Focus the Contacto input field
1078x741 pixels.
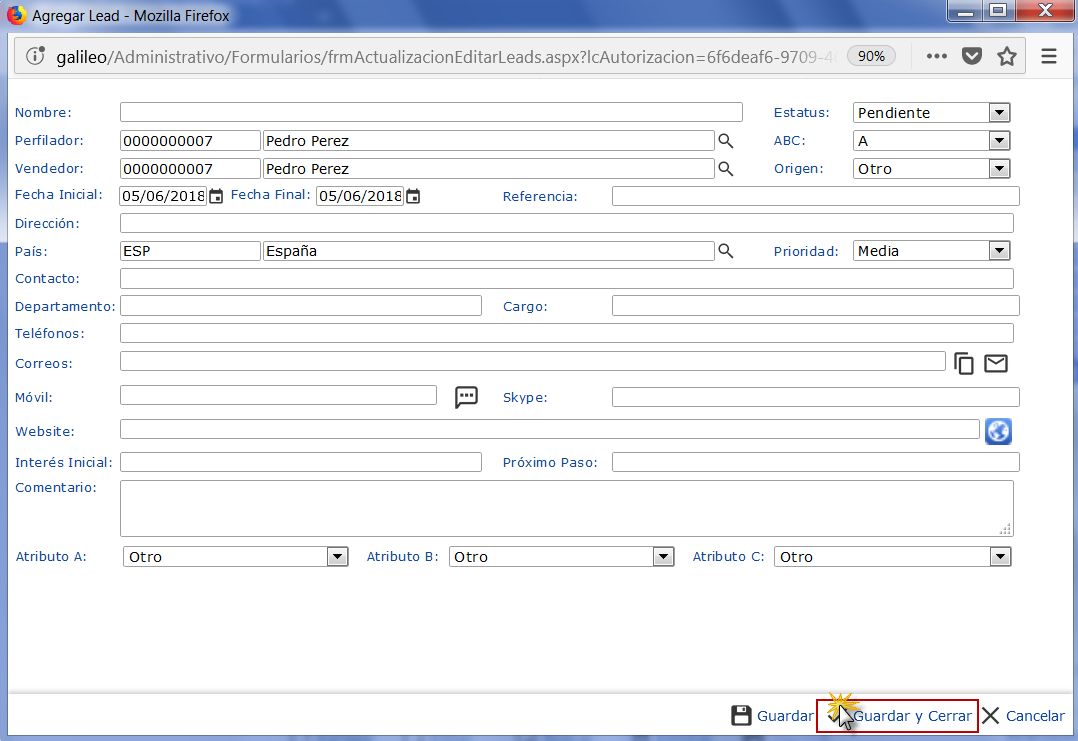pos(566,278)
